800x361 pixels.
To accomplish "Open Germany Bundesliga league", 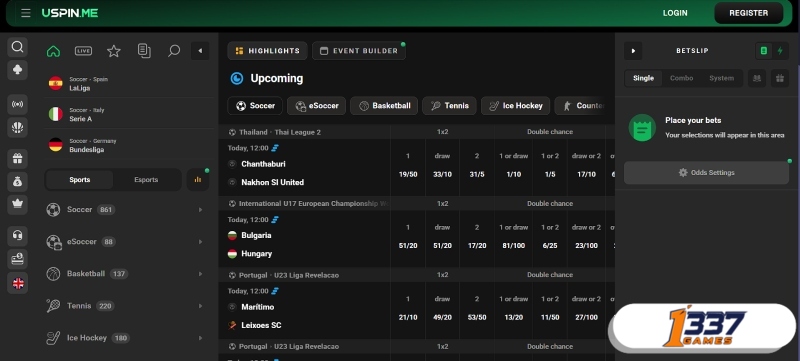I will [129, 145].
